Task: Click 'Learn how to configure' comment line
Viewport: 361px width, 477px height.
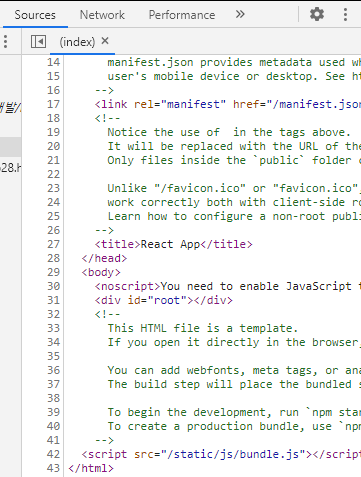Action: point(234,216)
